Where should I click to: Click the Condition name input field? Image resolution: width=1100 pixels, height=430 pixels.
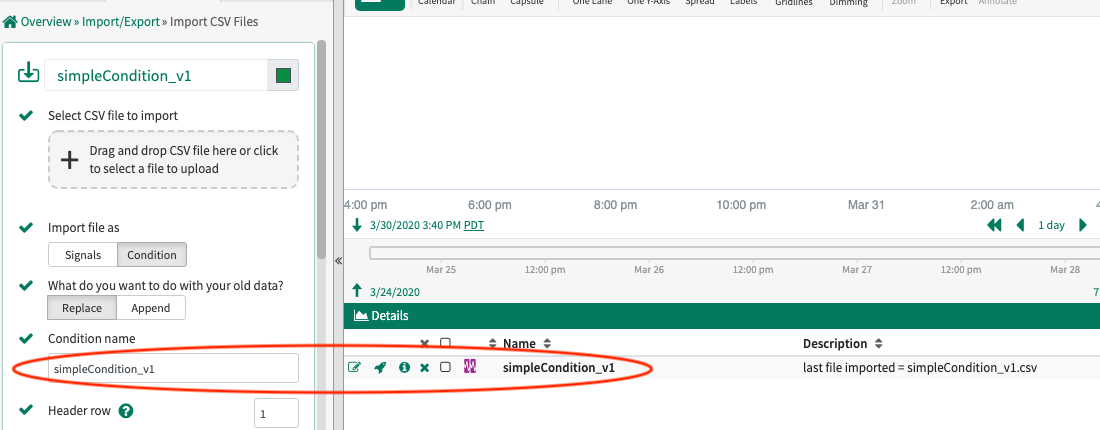coord(174,368)
